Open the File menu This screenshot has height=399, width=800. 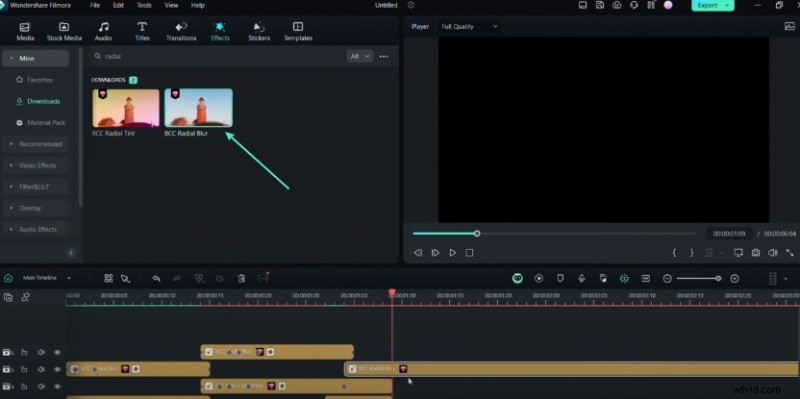(95, 5)
